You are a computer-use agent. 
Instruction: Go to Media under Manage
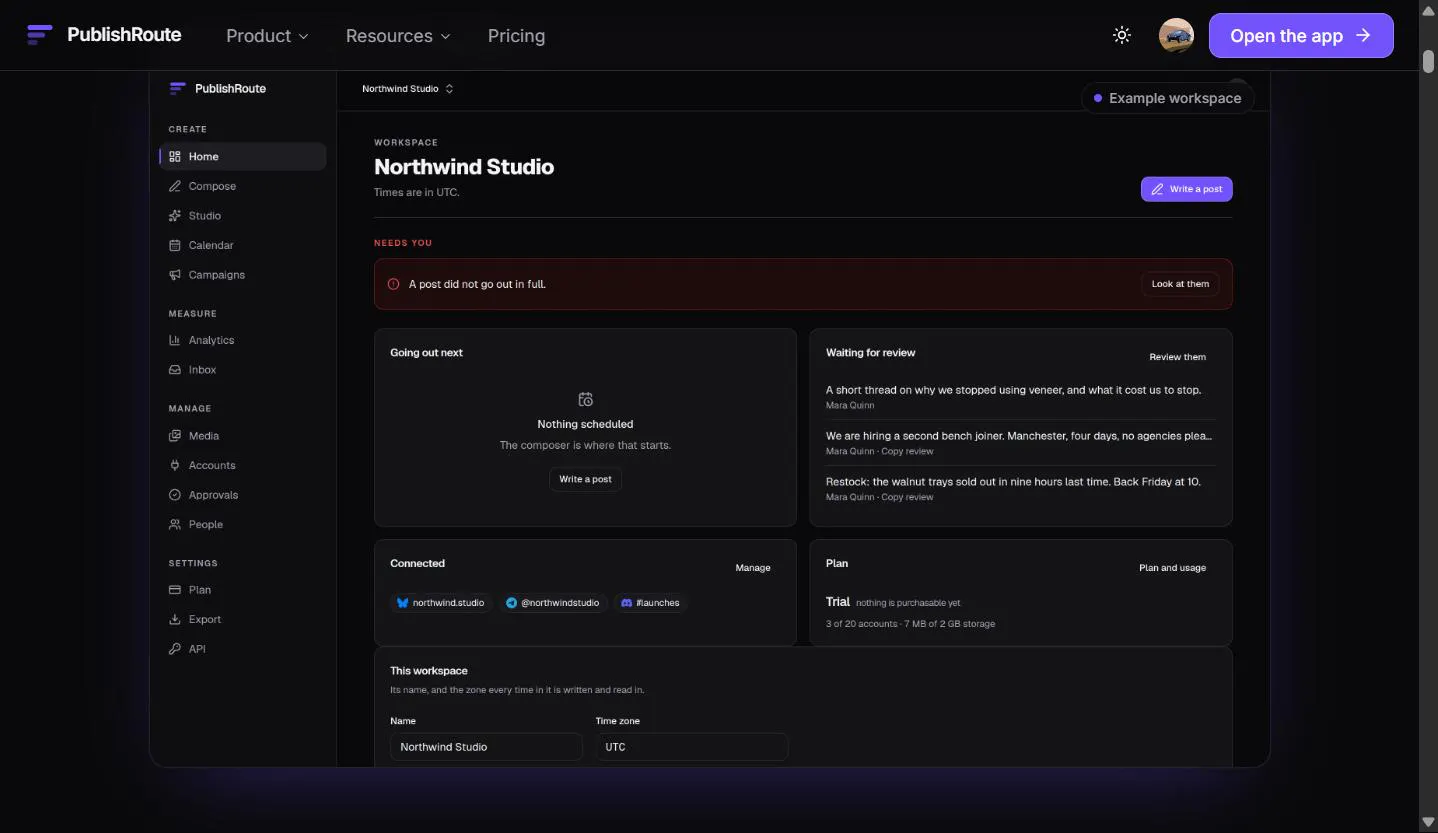pyautogui.click(x=243, y=435)
